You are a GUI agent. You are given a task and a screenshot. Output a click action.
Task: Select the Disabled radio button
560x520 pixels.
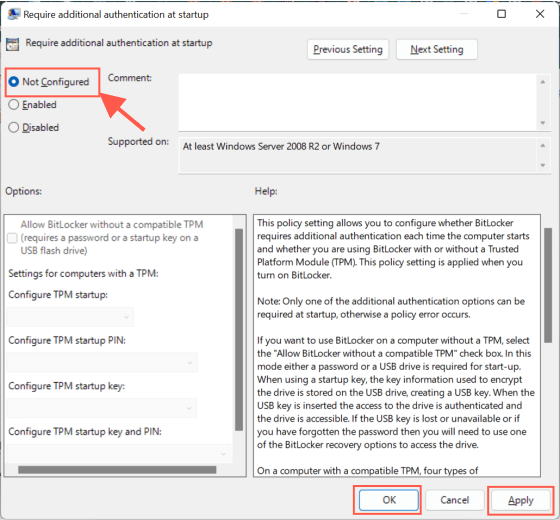14,128
